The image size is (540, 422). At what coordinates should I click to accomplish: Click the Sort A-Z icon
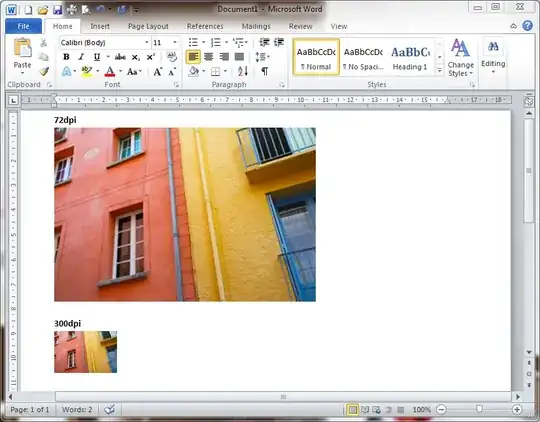coord(242,71)
